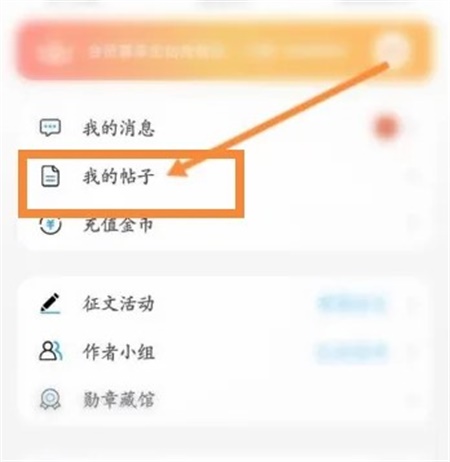
Task: Tap the round icon at banner's right end
Action: 392,49
